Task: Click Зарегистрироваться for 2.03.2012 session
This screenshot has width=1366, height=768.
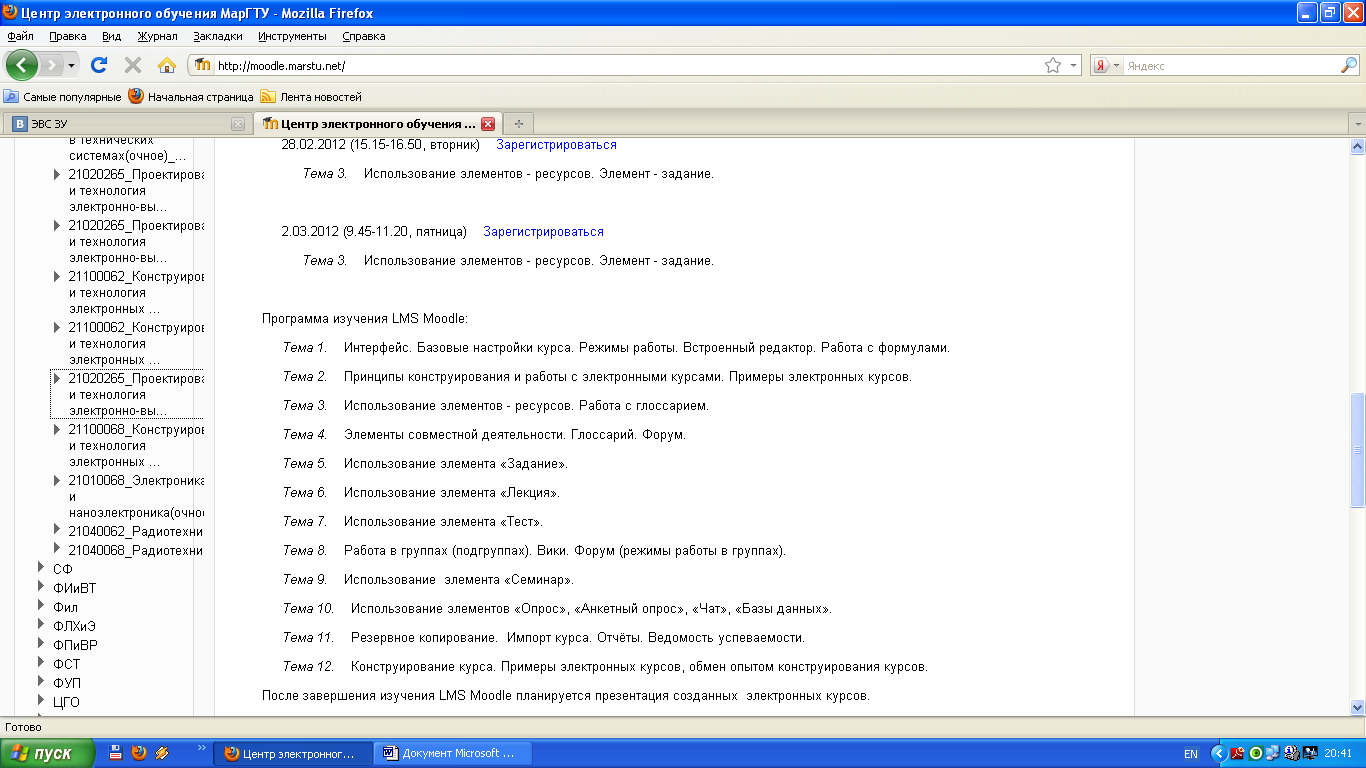Action: click(x=543, y=232)
